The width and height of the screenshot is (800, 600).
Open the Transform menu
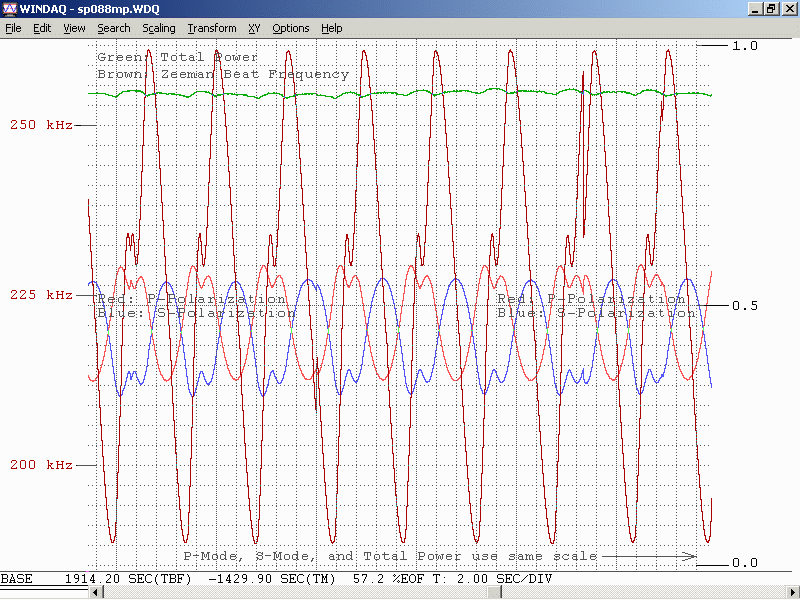point(212,28)
